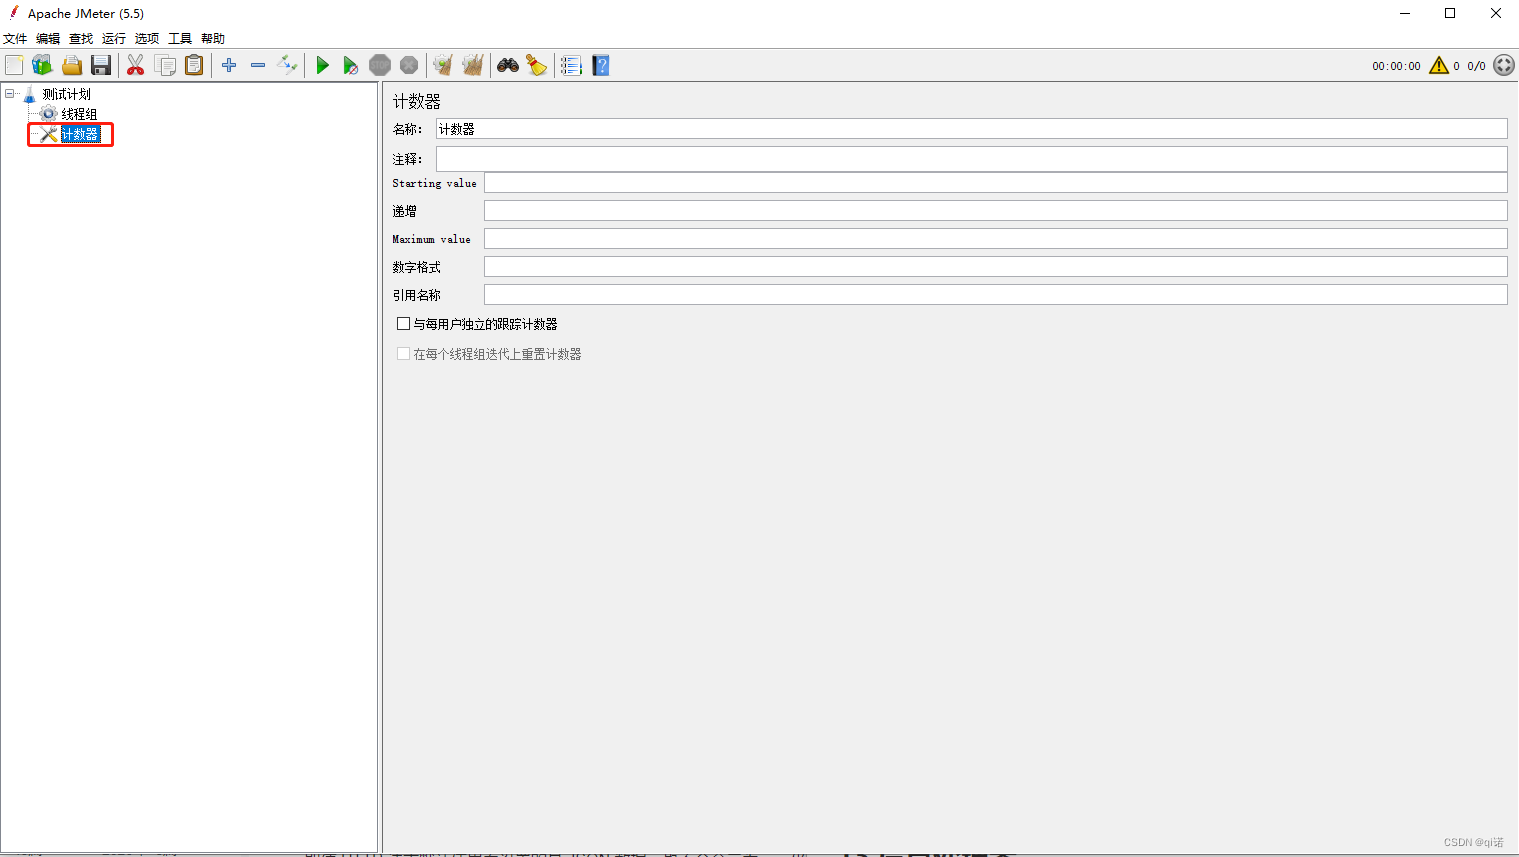Image resolution: width=1519 pixels, height=857 pixels.
Task: Reset search with brush icon
Action: tap(537, 65)
